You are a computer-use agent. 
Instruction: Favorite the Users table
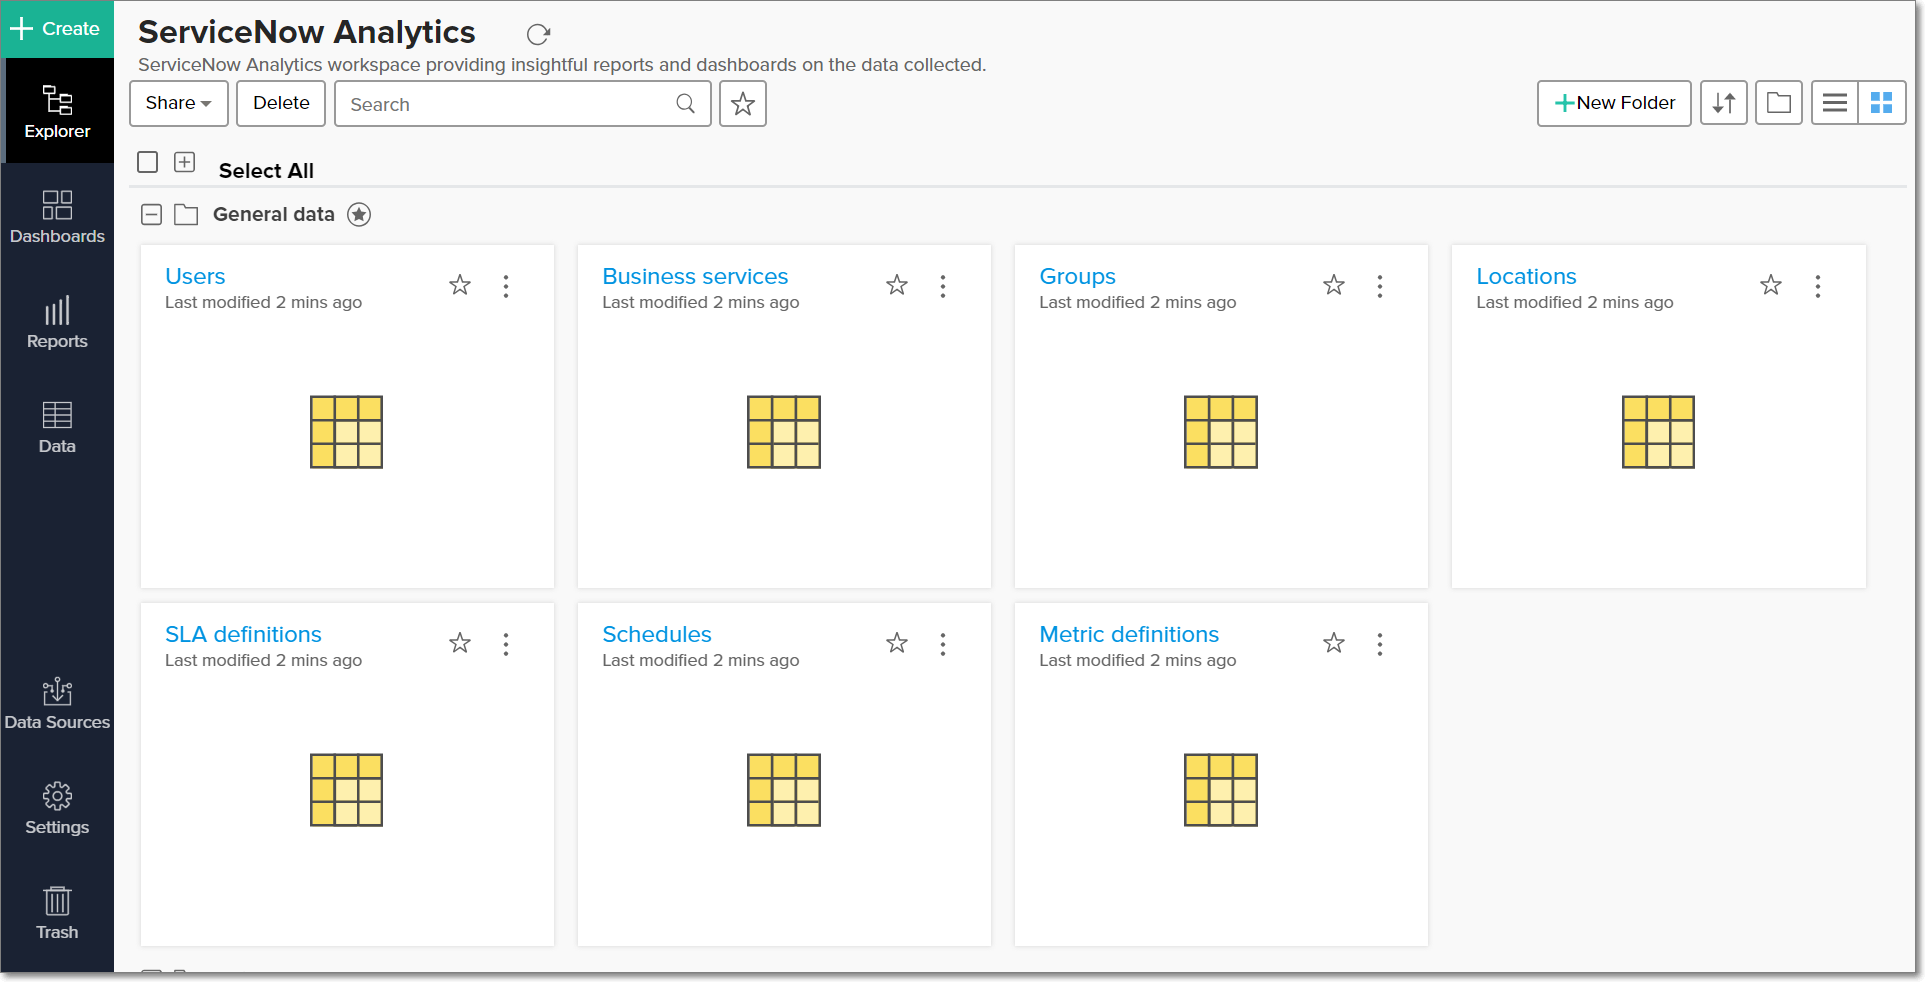[460, 285]
